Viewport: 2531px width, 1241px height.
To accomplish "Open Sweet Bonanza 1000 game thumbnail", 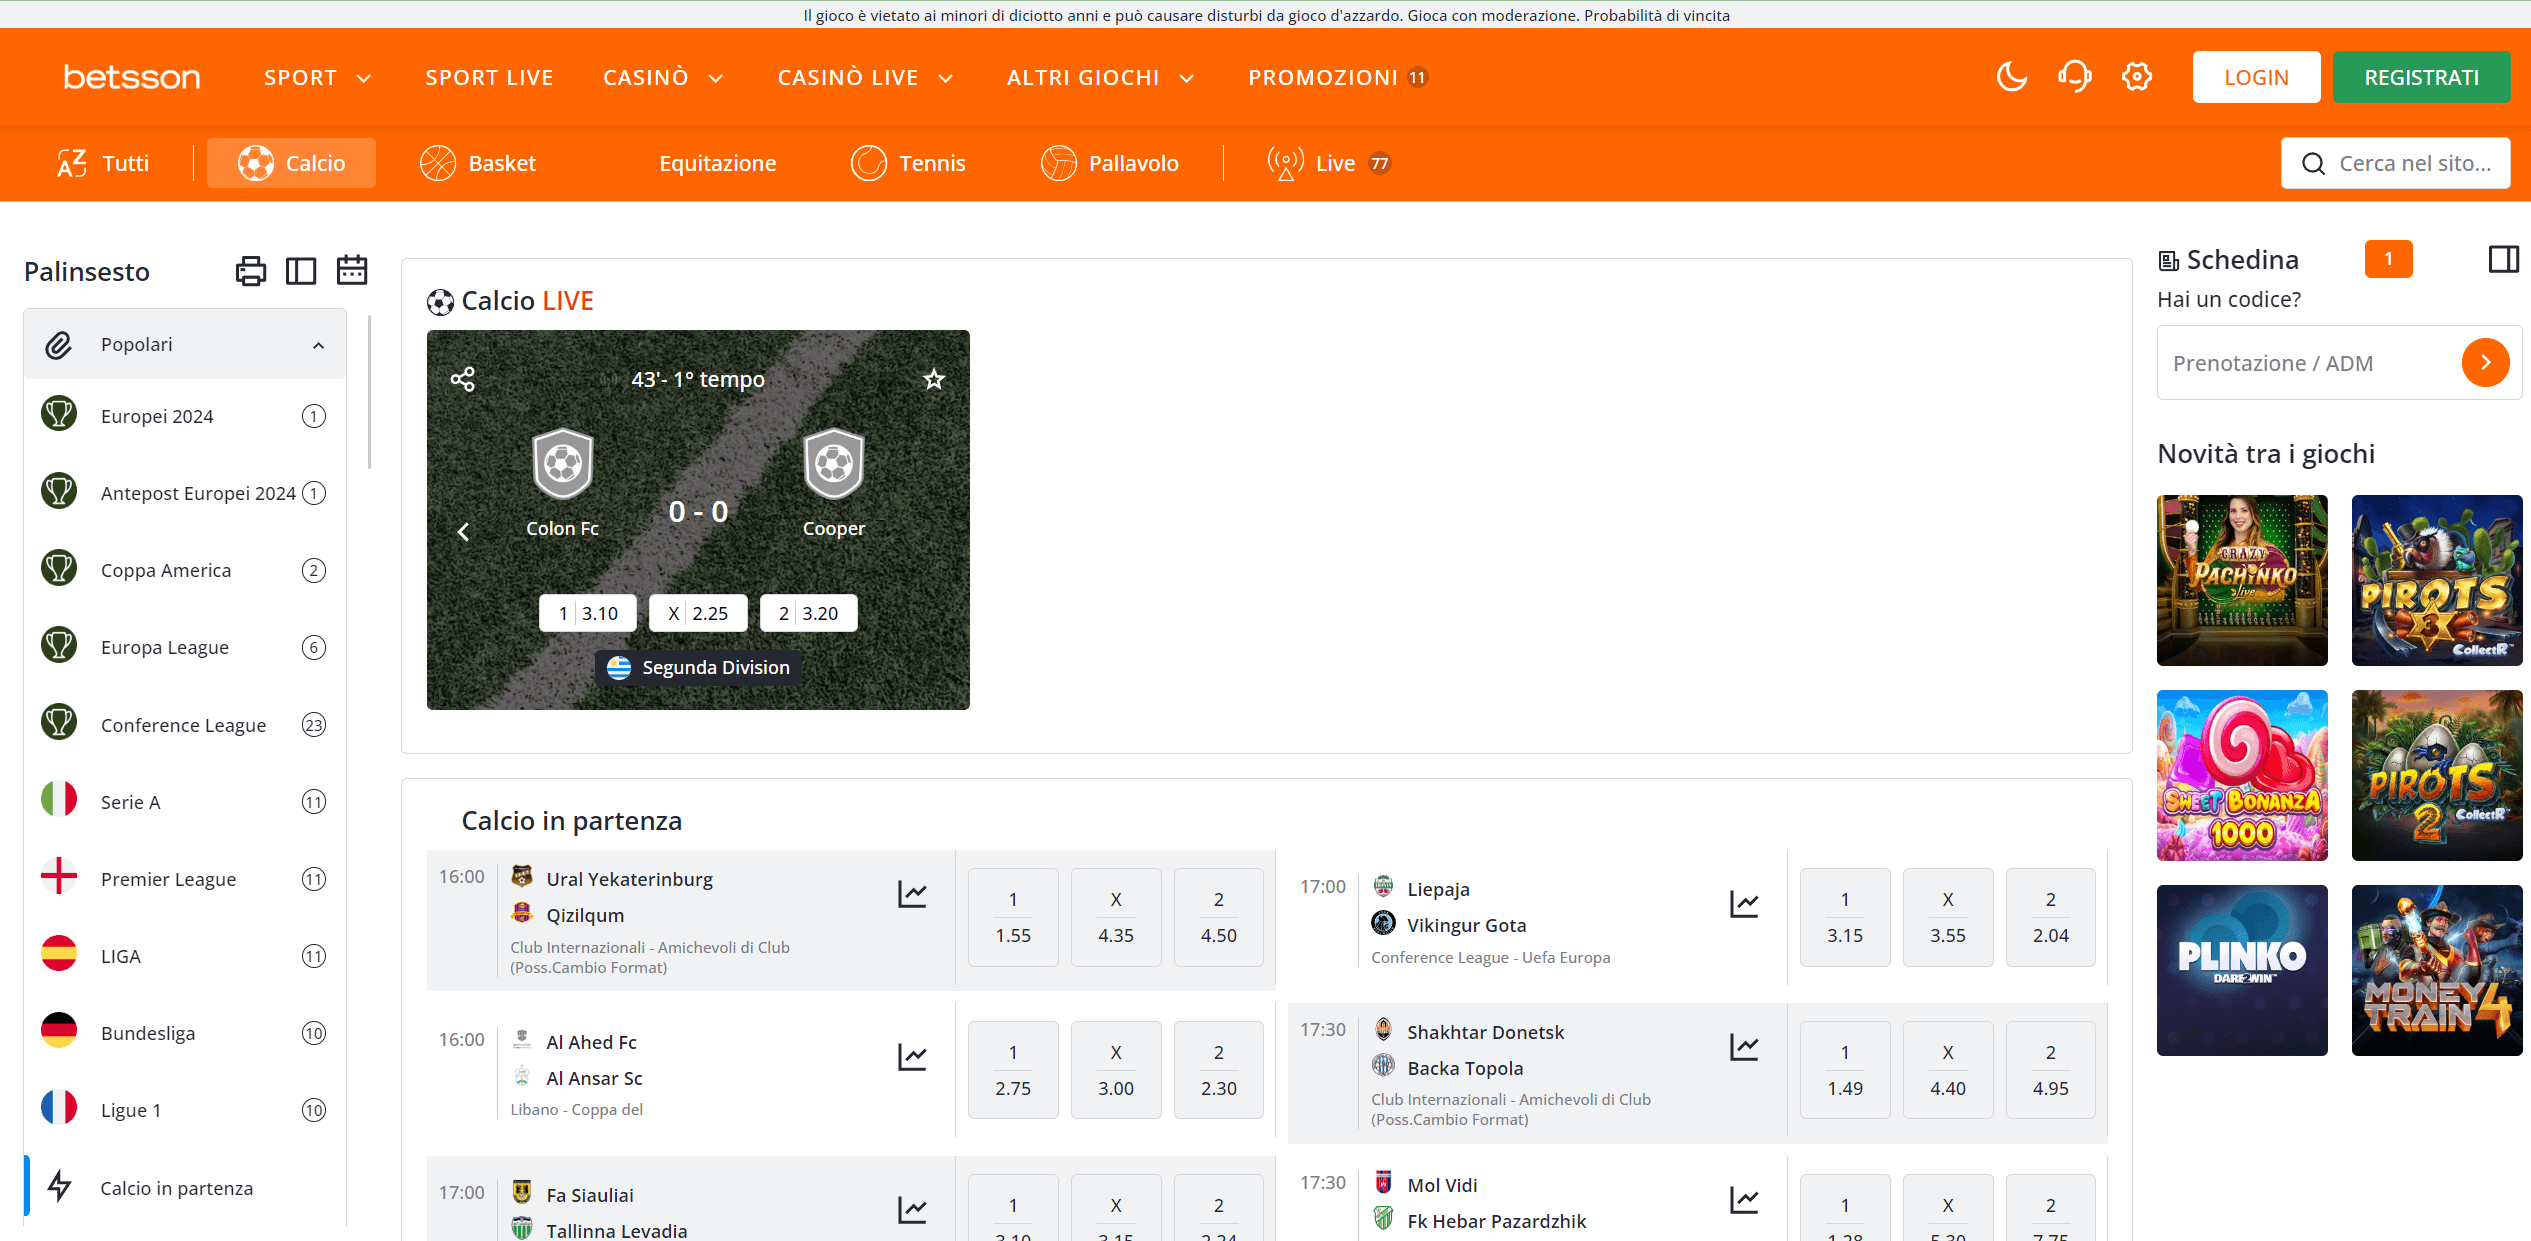I will [2242, 775].
